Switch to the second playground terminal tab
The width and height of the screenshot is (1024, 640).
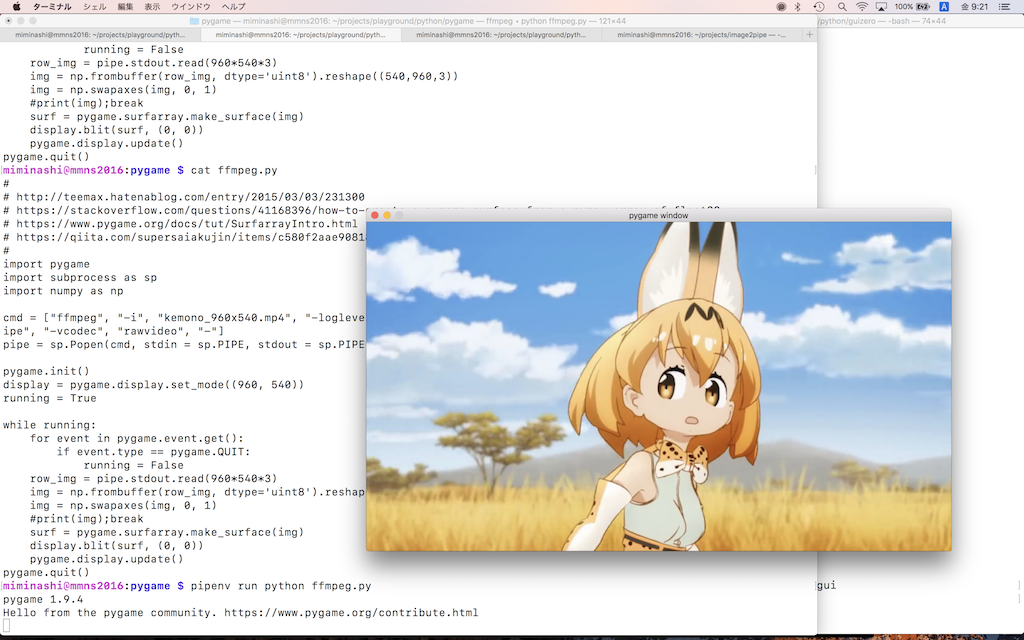[300, 33]
